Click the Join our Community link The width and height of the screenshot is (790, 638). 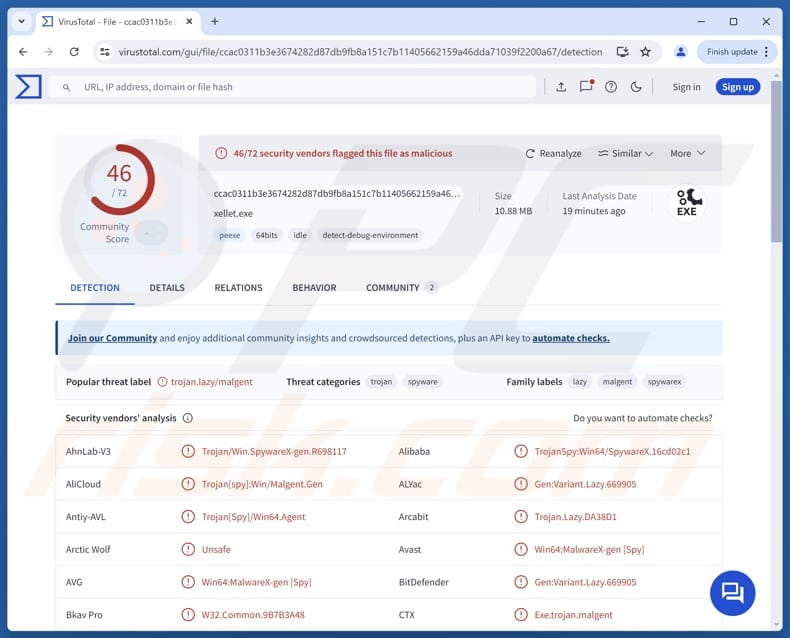pos(112,338)
